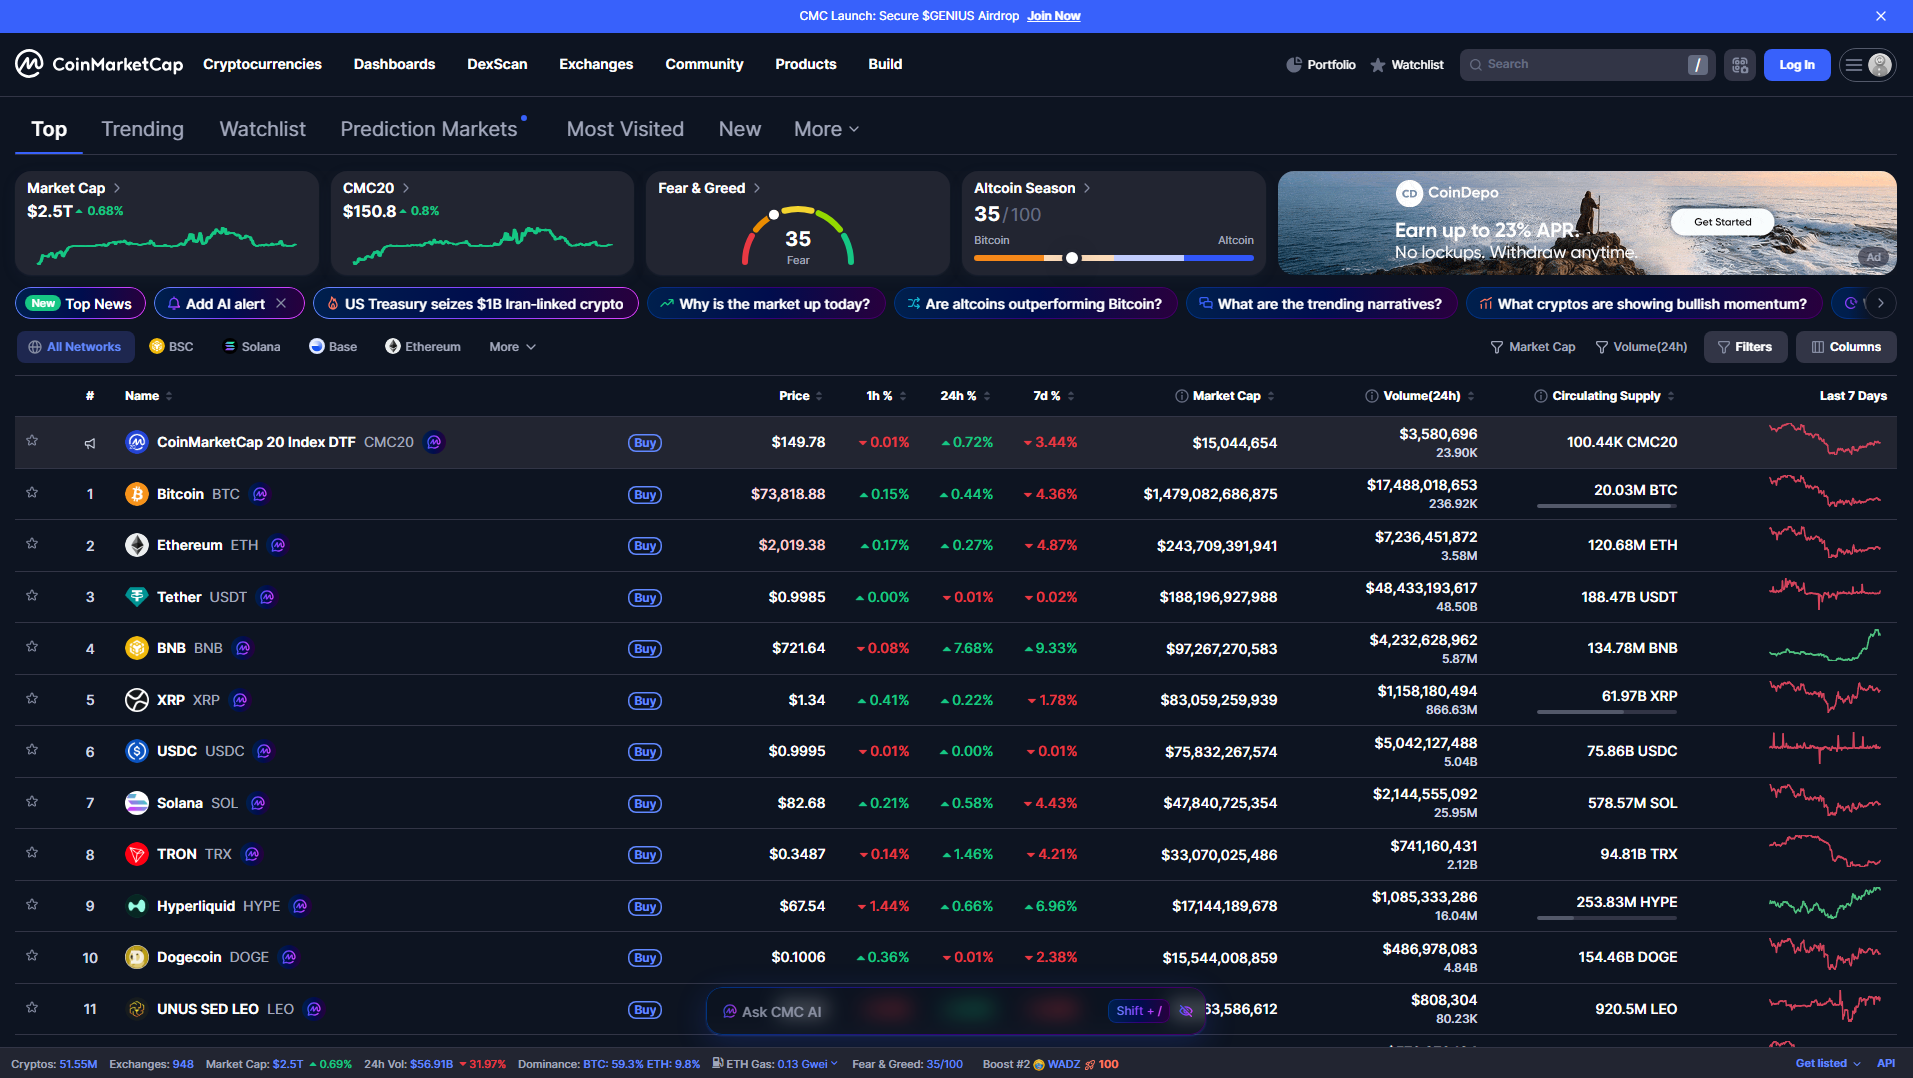The height and width of the screenshot is (1078, 1913).
Task: Open the profile avatar menu button
Action: [x=1868, y=65]
